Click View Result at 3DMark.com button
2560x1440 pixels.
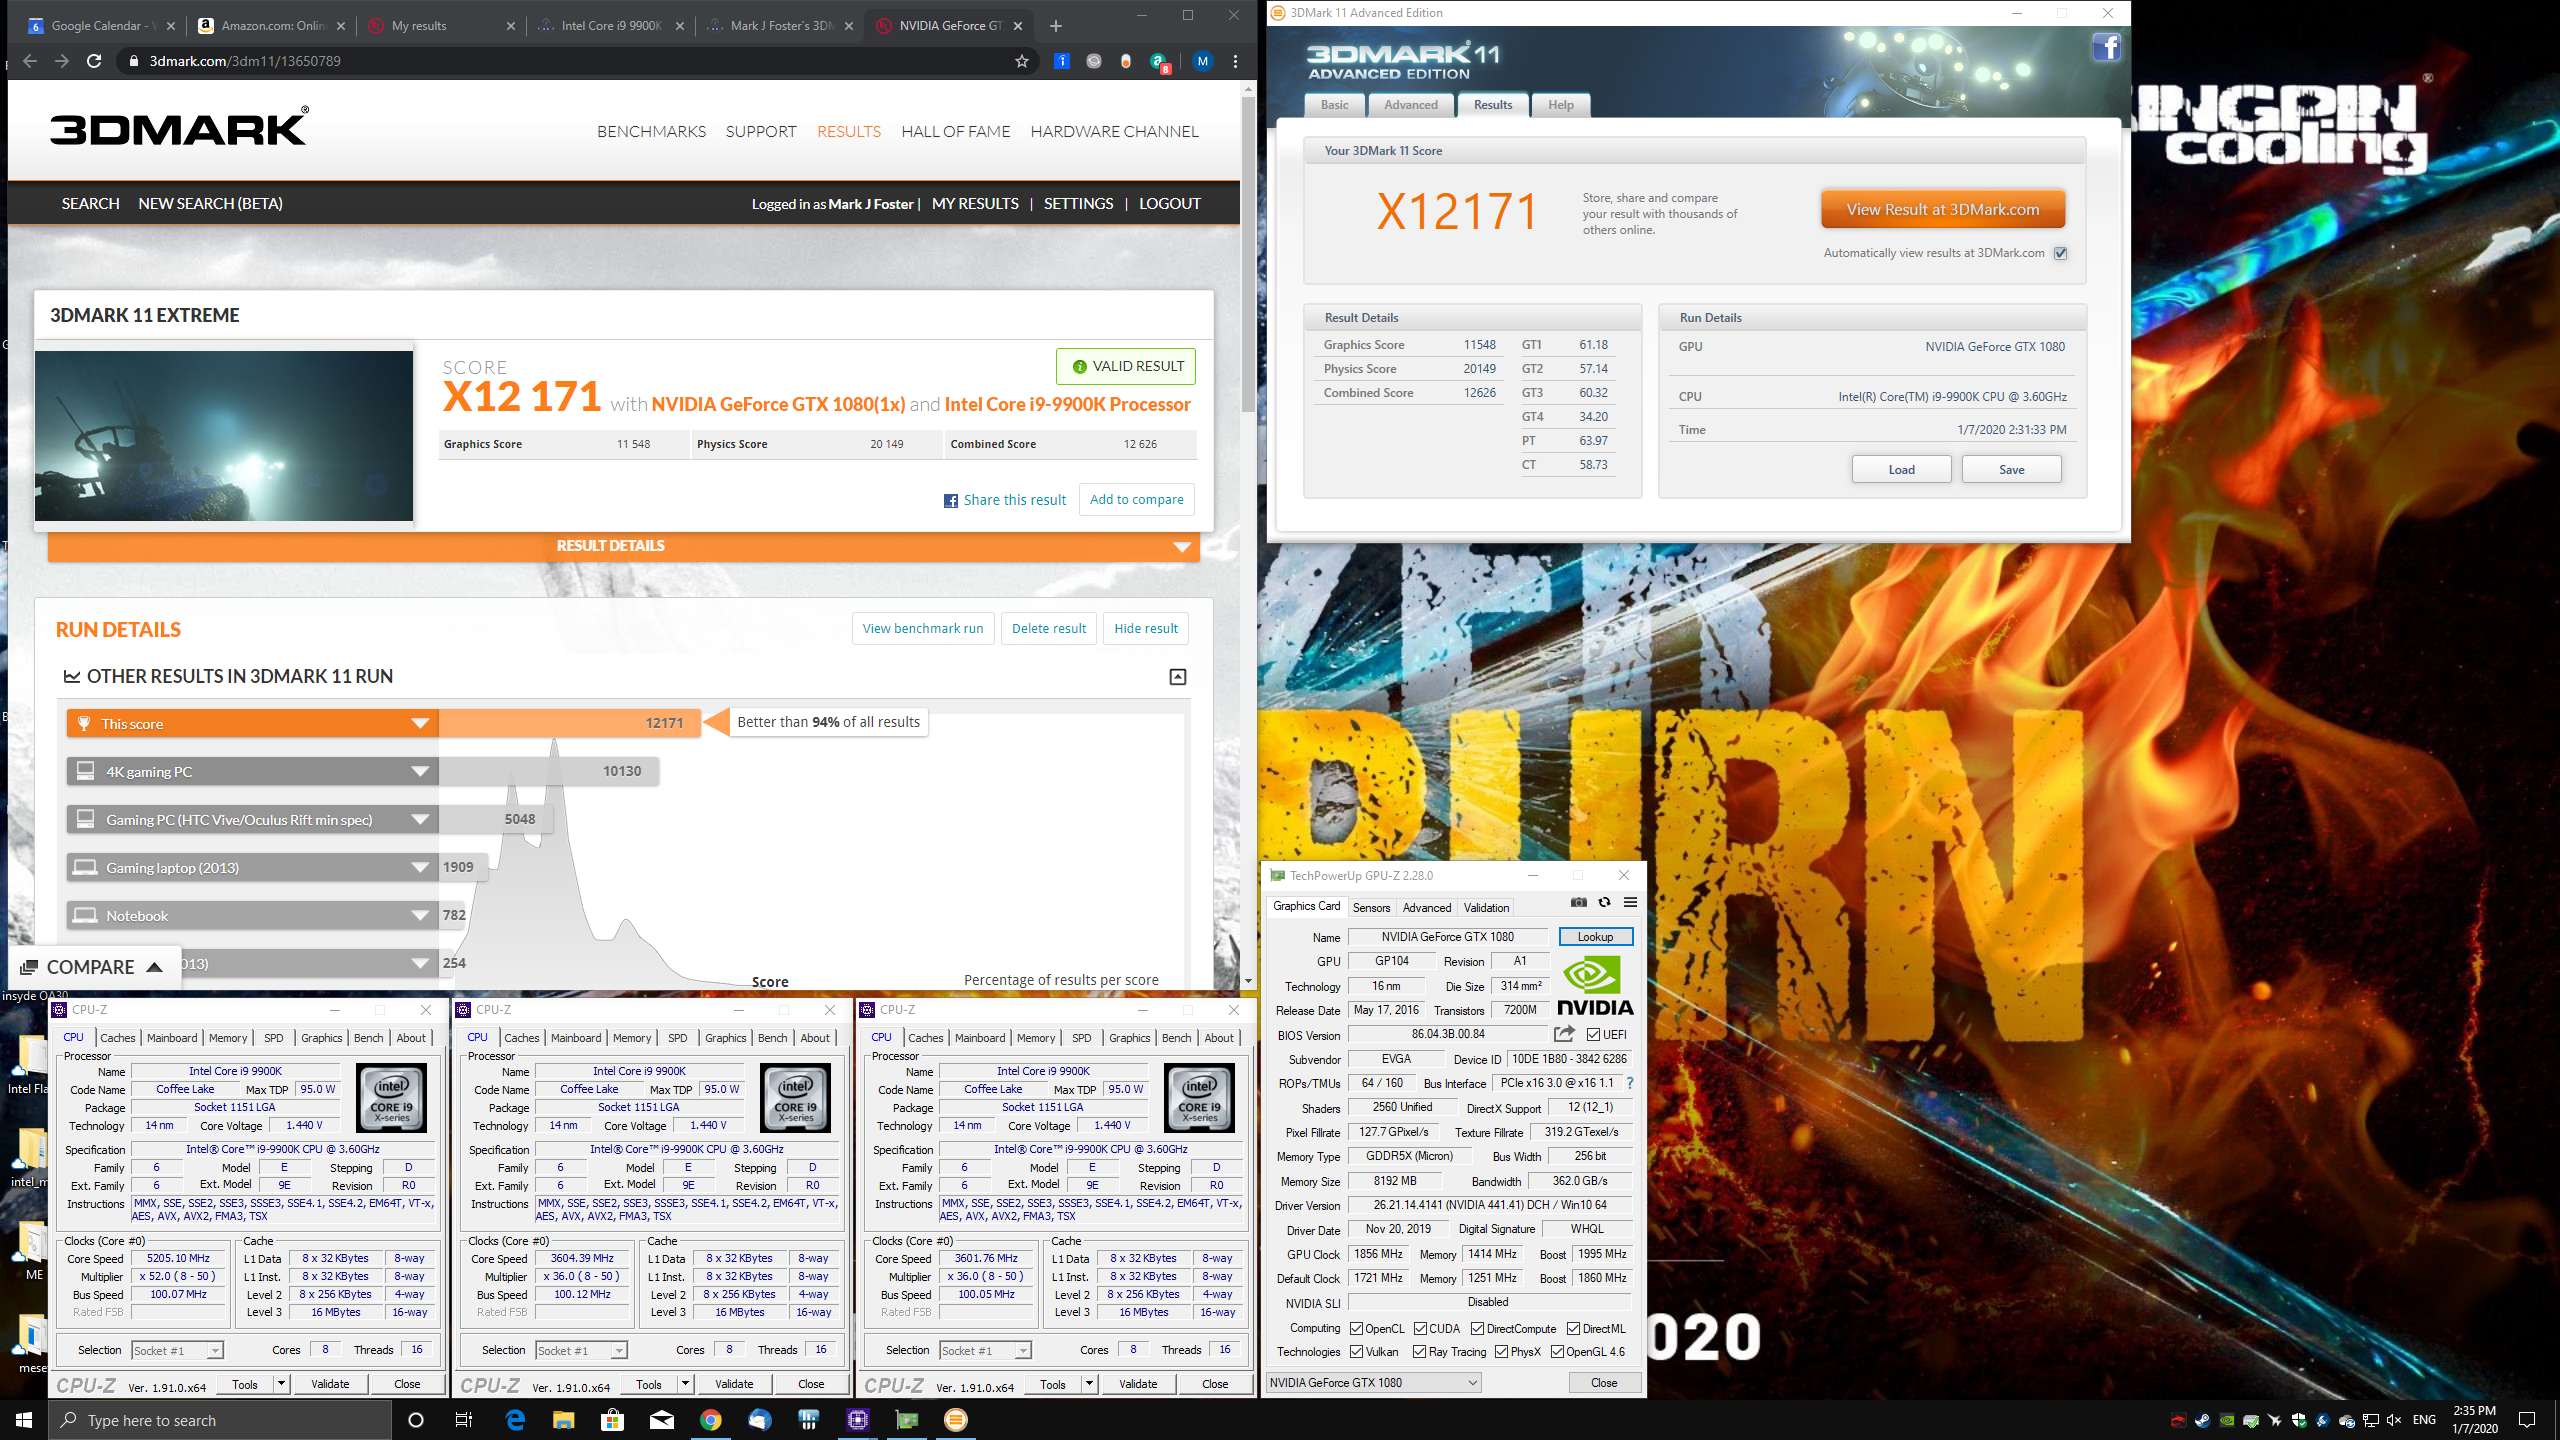point(1942,209)
